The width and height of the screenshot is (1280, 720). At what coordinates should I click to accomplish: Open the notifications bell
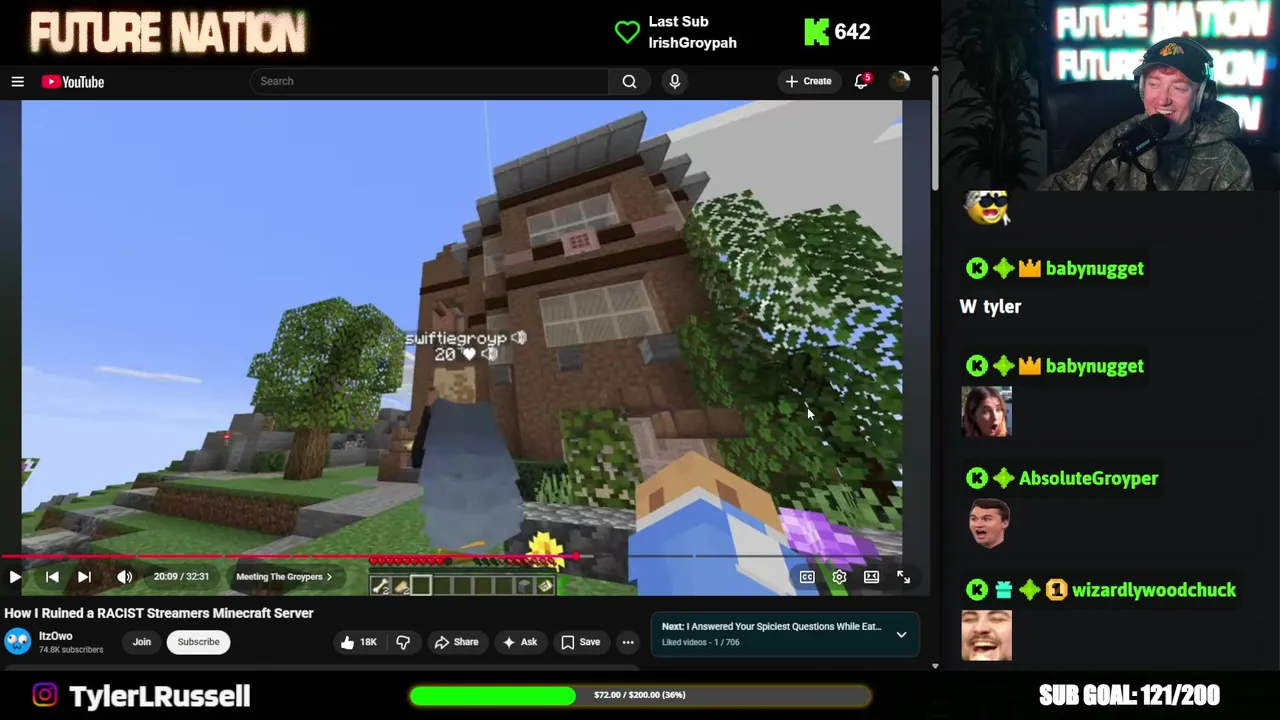(861, 81)
